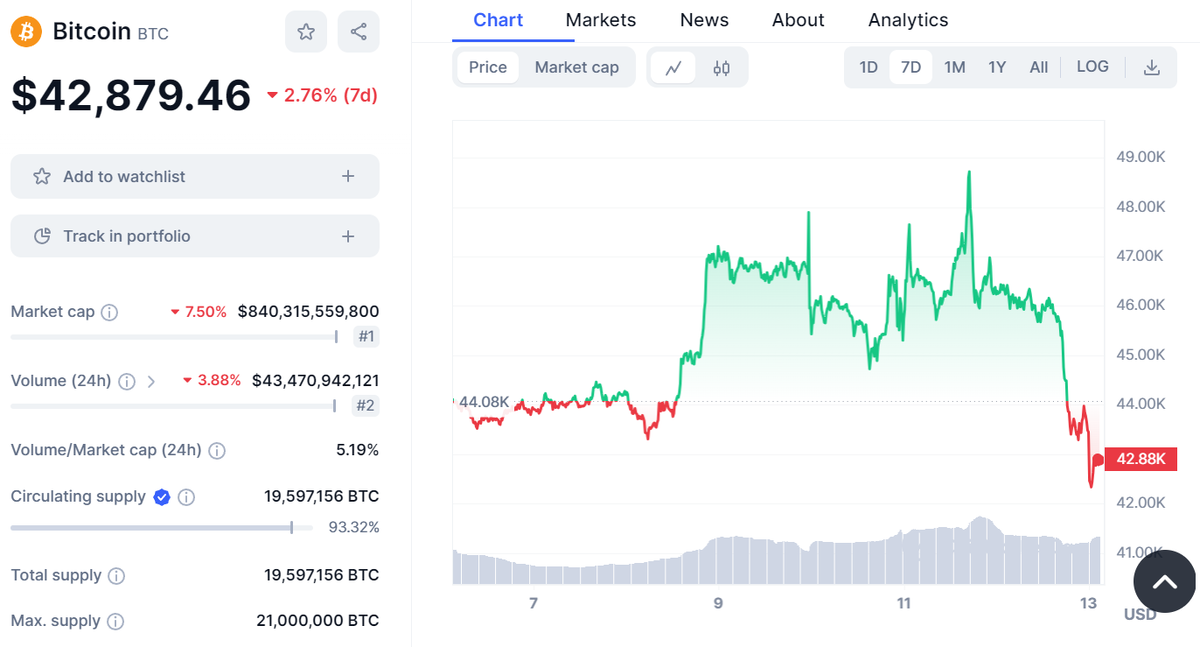Download chart data icon
Viewport: 1200px width, 647px height.
point(1152,67)
